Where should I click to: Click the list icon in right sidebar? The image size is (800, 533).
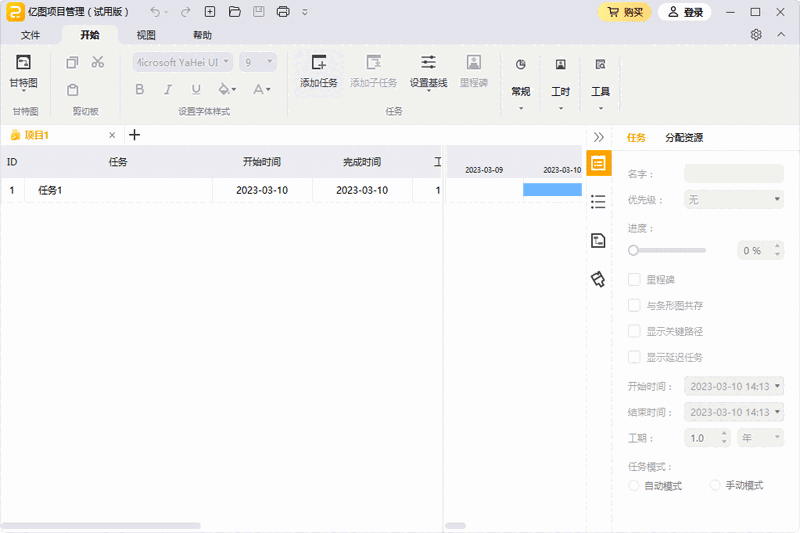coord(598,202)
